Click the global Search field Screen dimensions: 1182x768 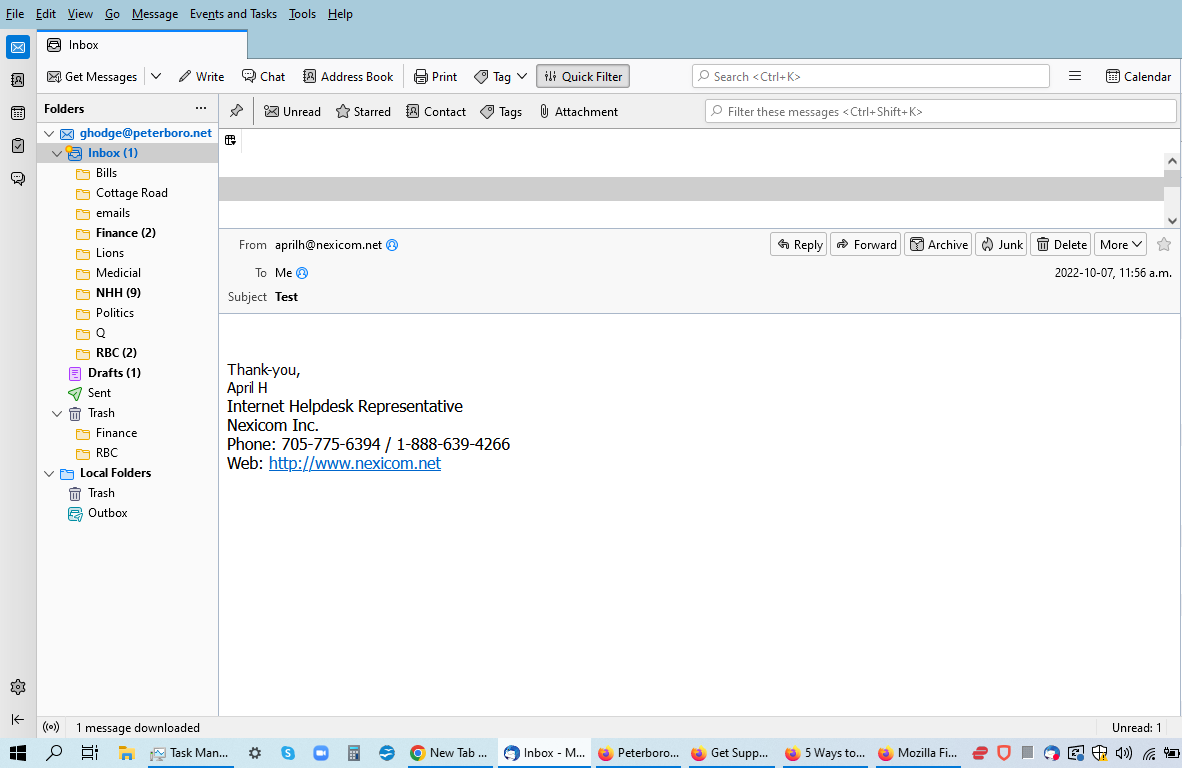click(x=871, y=76)
